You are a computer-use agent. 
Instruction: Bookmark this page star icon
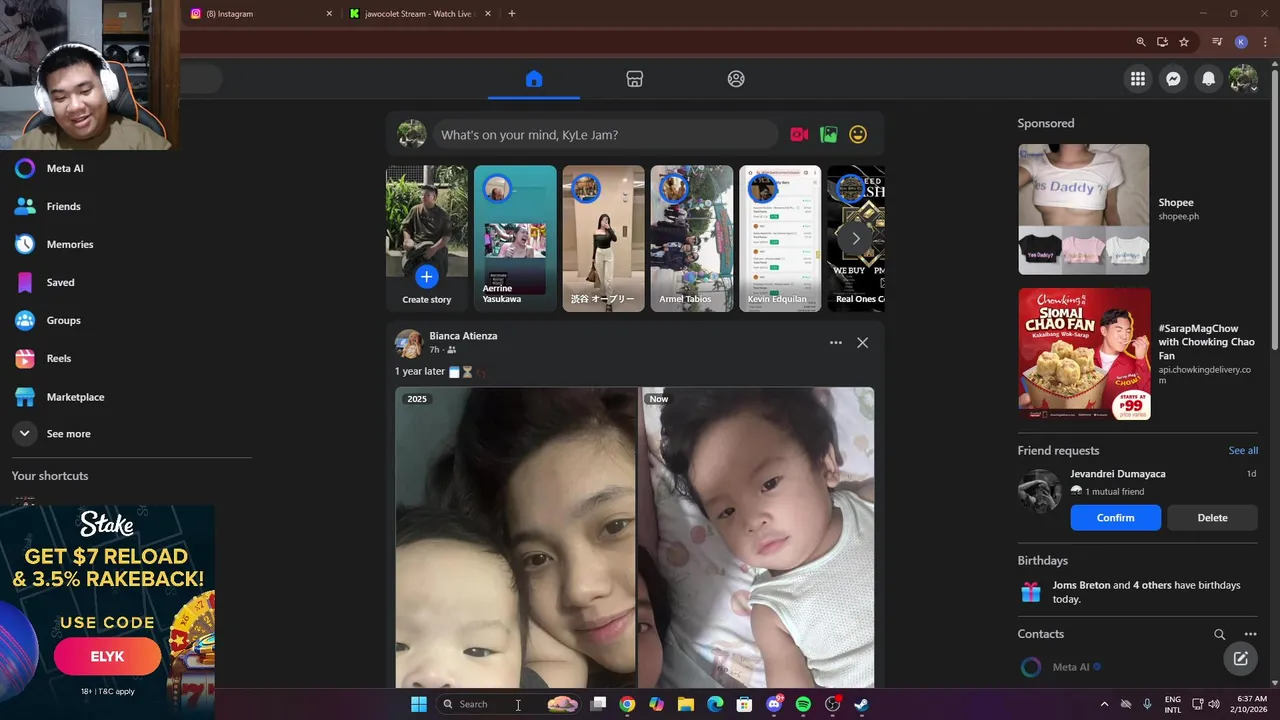point(1184,42)
